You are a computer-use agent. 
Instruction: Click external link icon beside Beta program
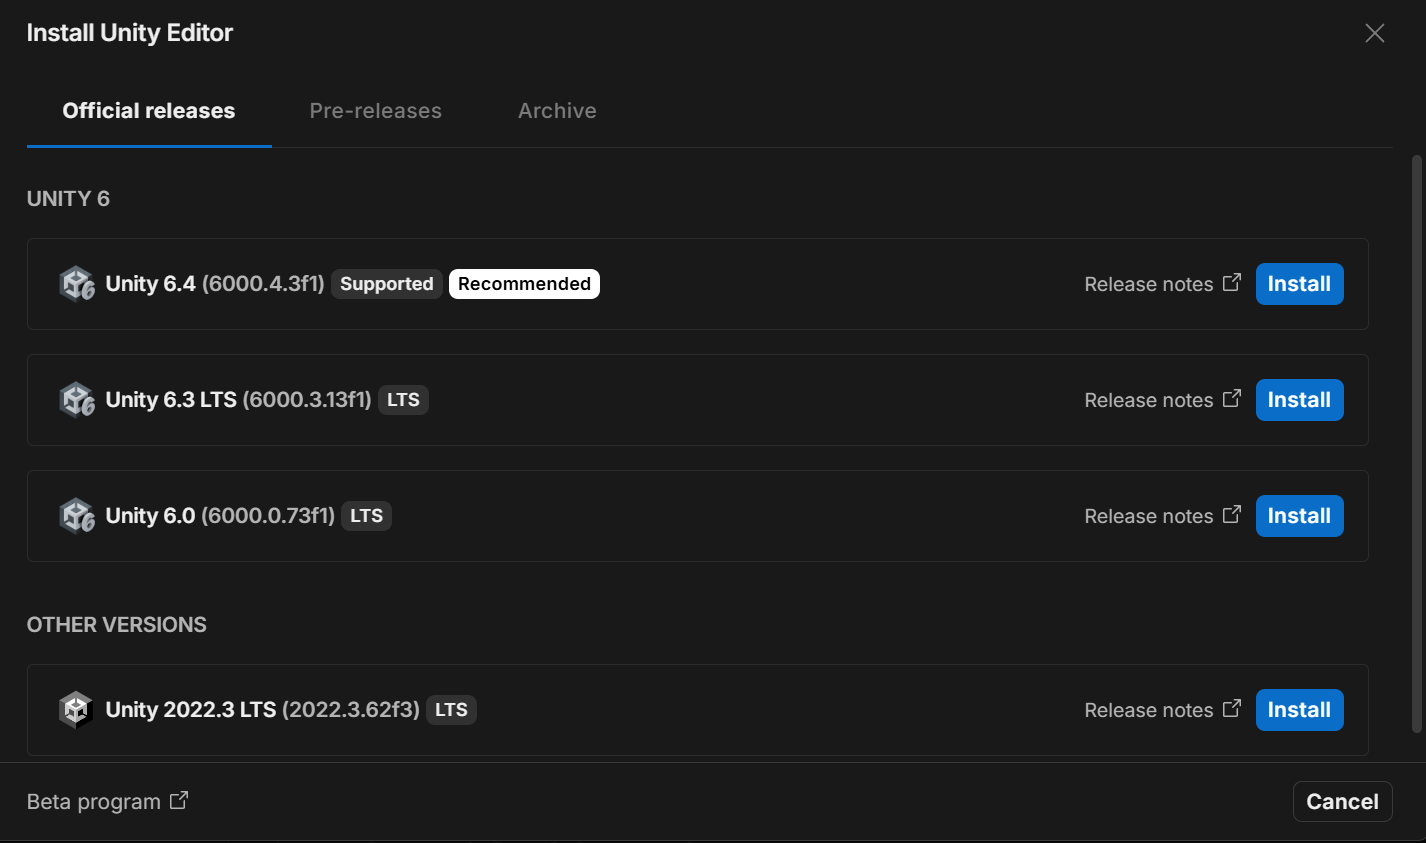179,801
